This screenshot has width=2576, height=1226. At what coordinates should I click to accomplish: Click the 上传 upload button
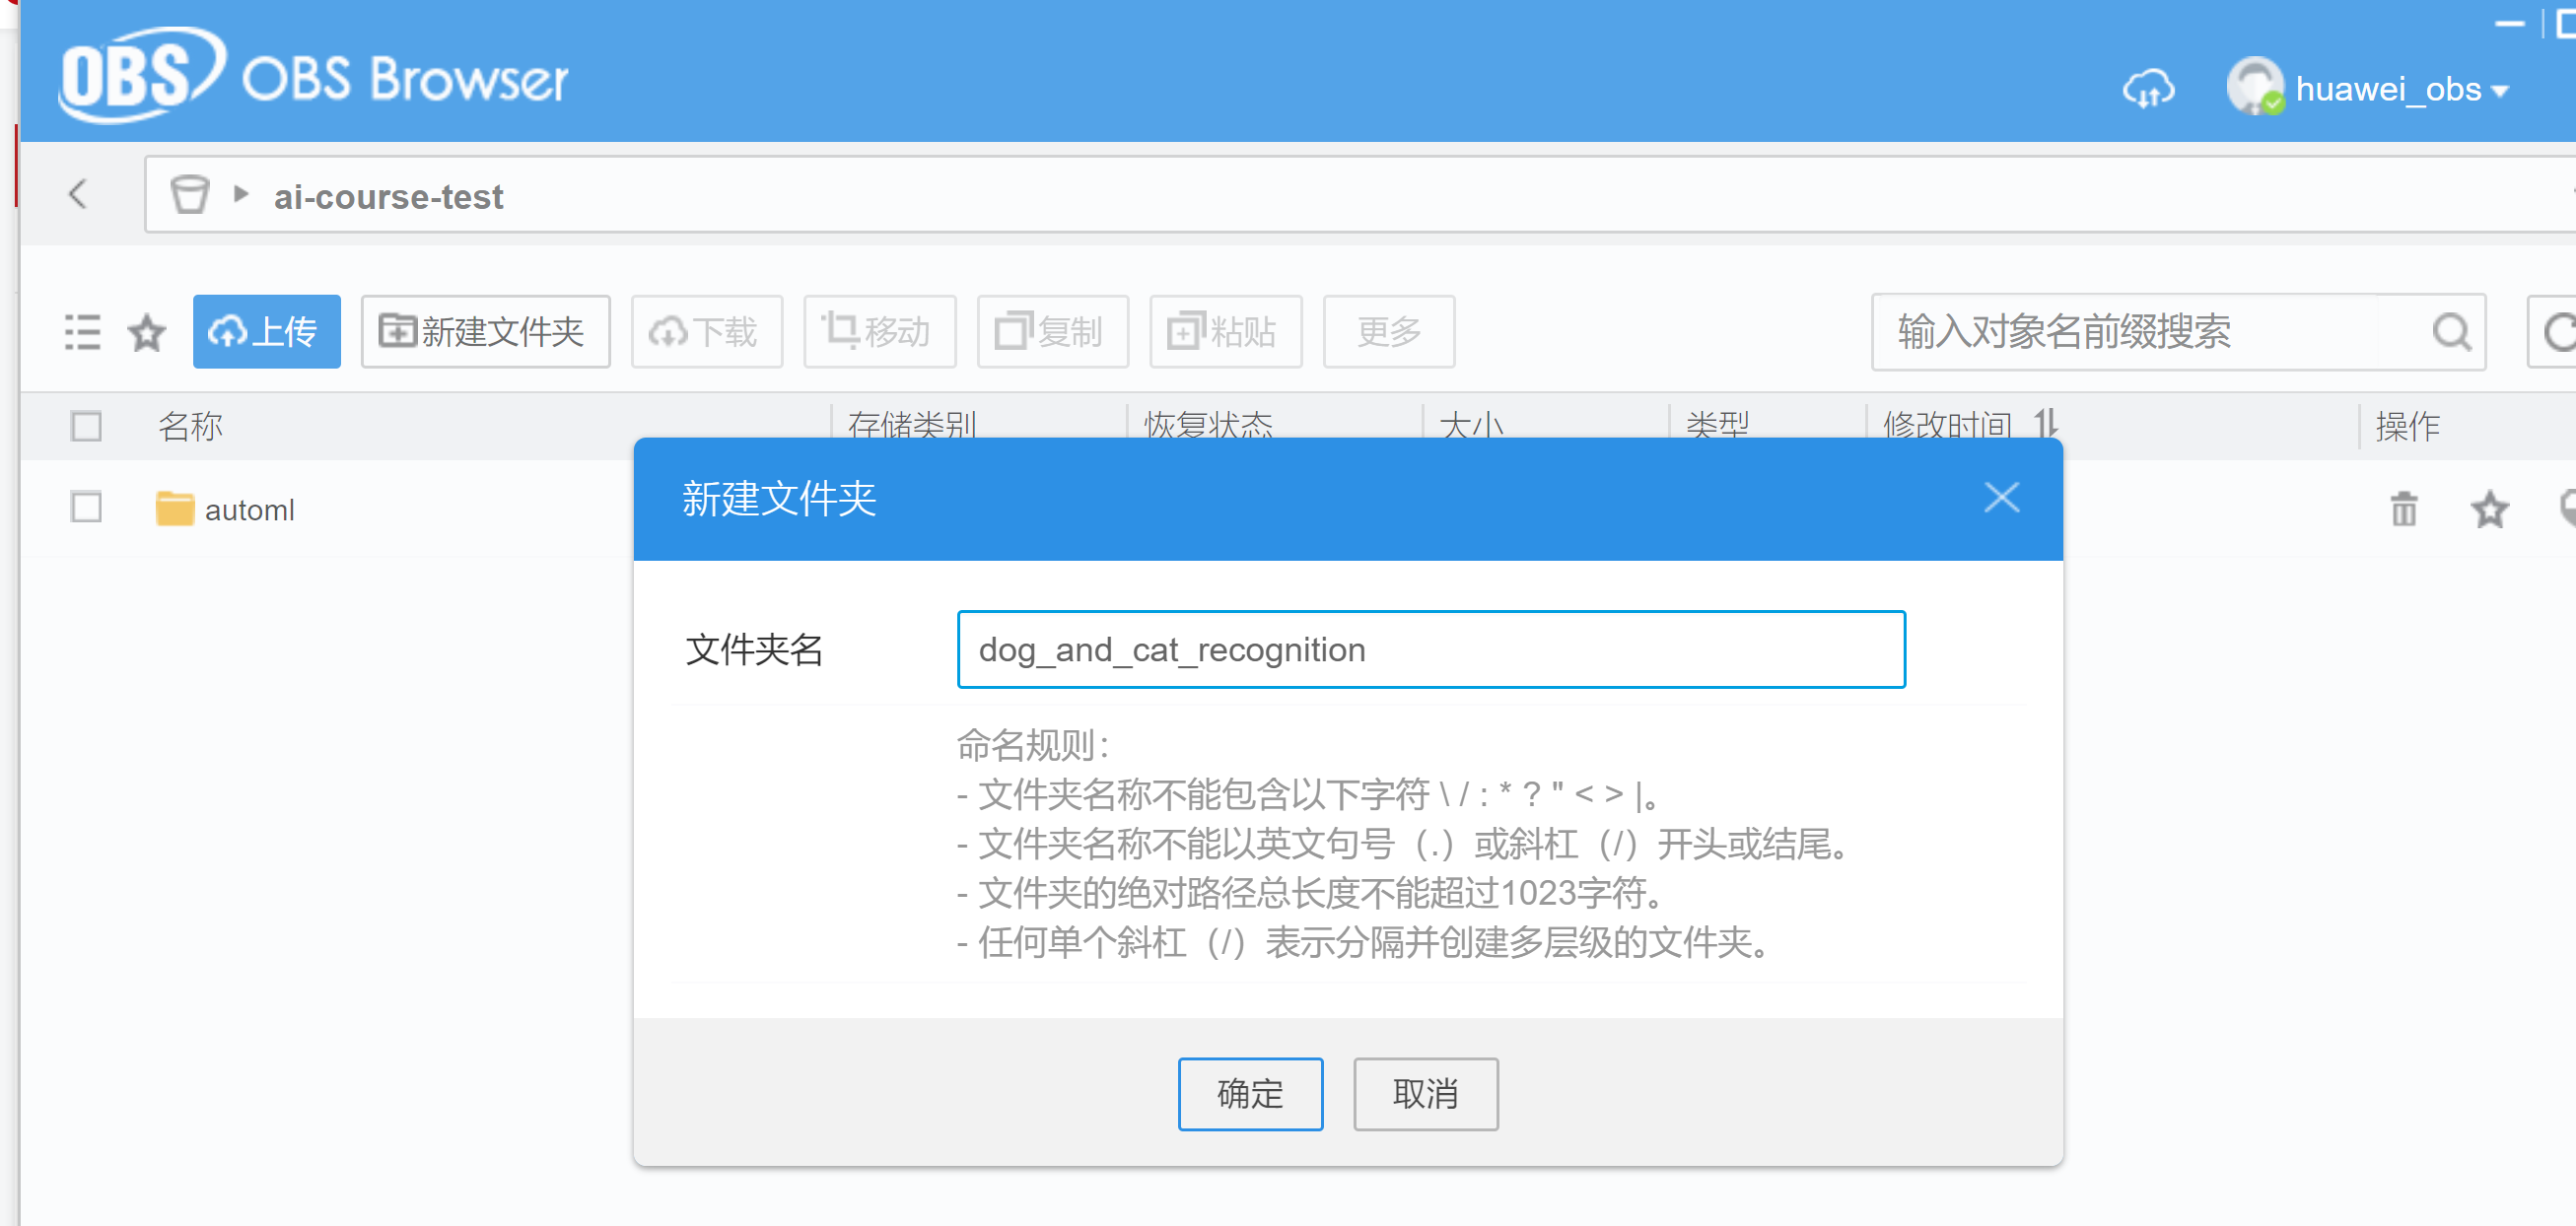[x=266, y=332]
